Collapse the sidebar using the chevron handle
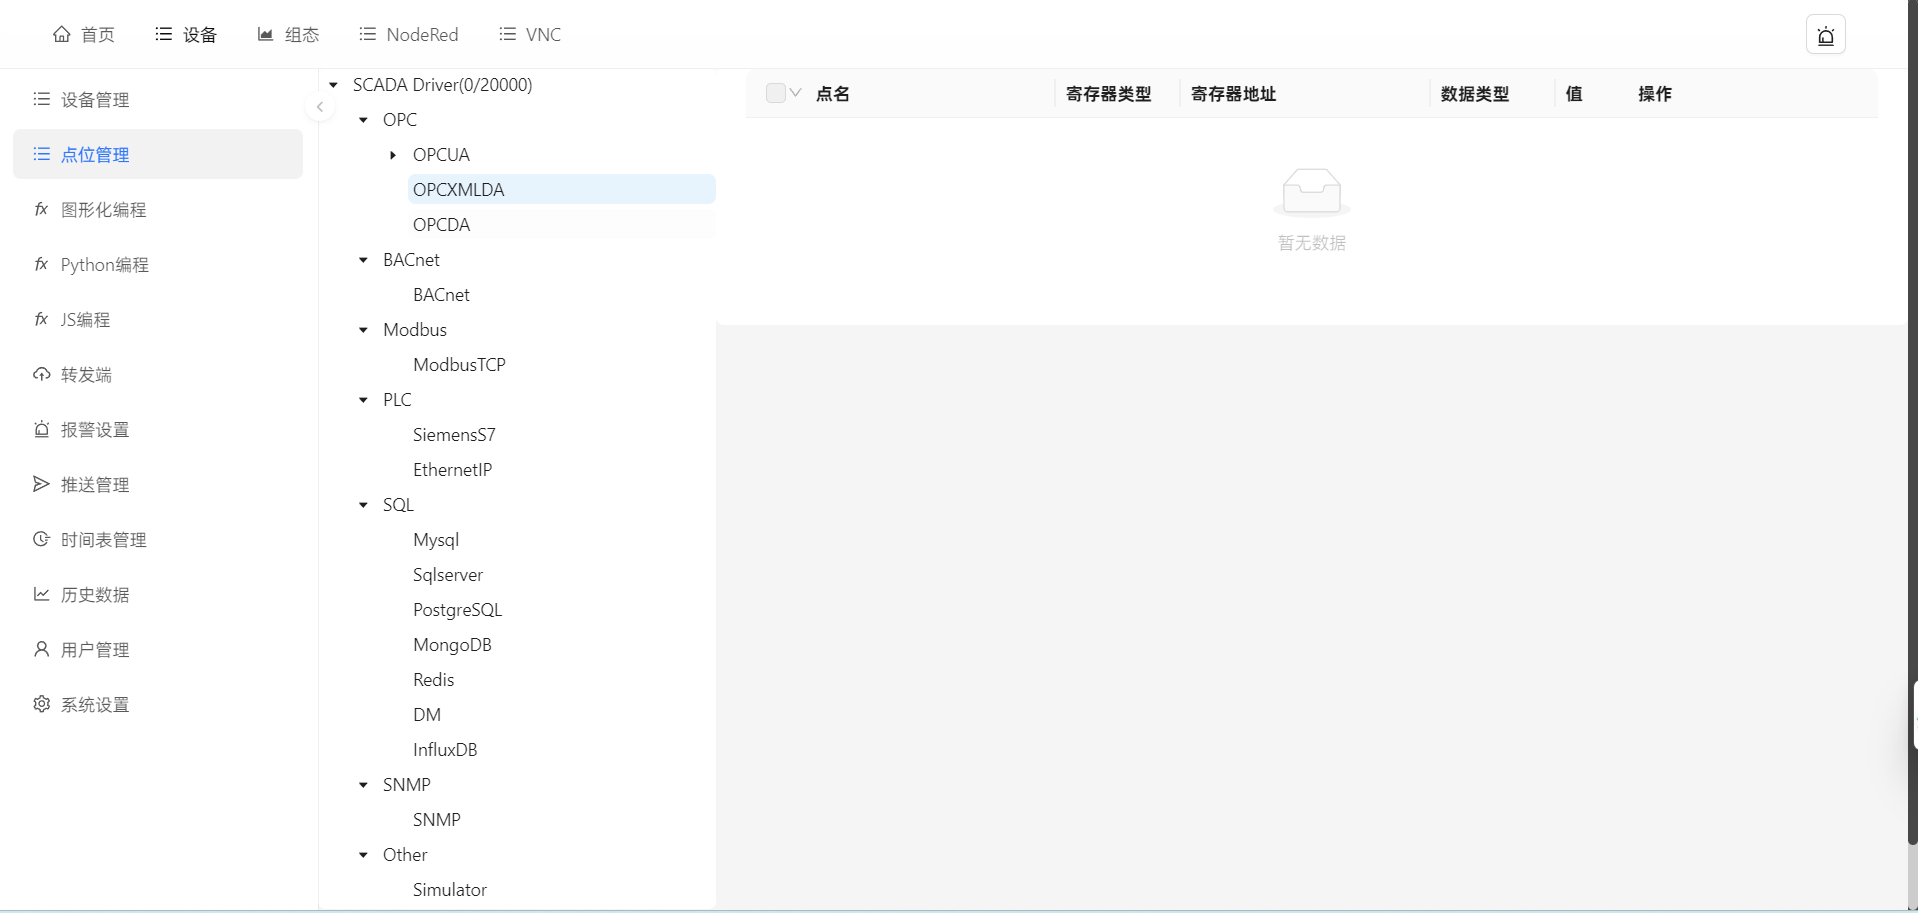The image size is (1918, 913). click(x=320, y=107)
